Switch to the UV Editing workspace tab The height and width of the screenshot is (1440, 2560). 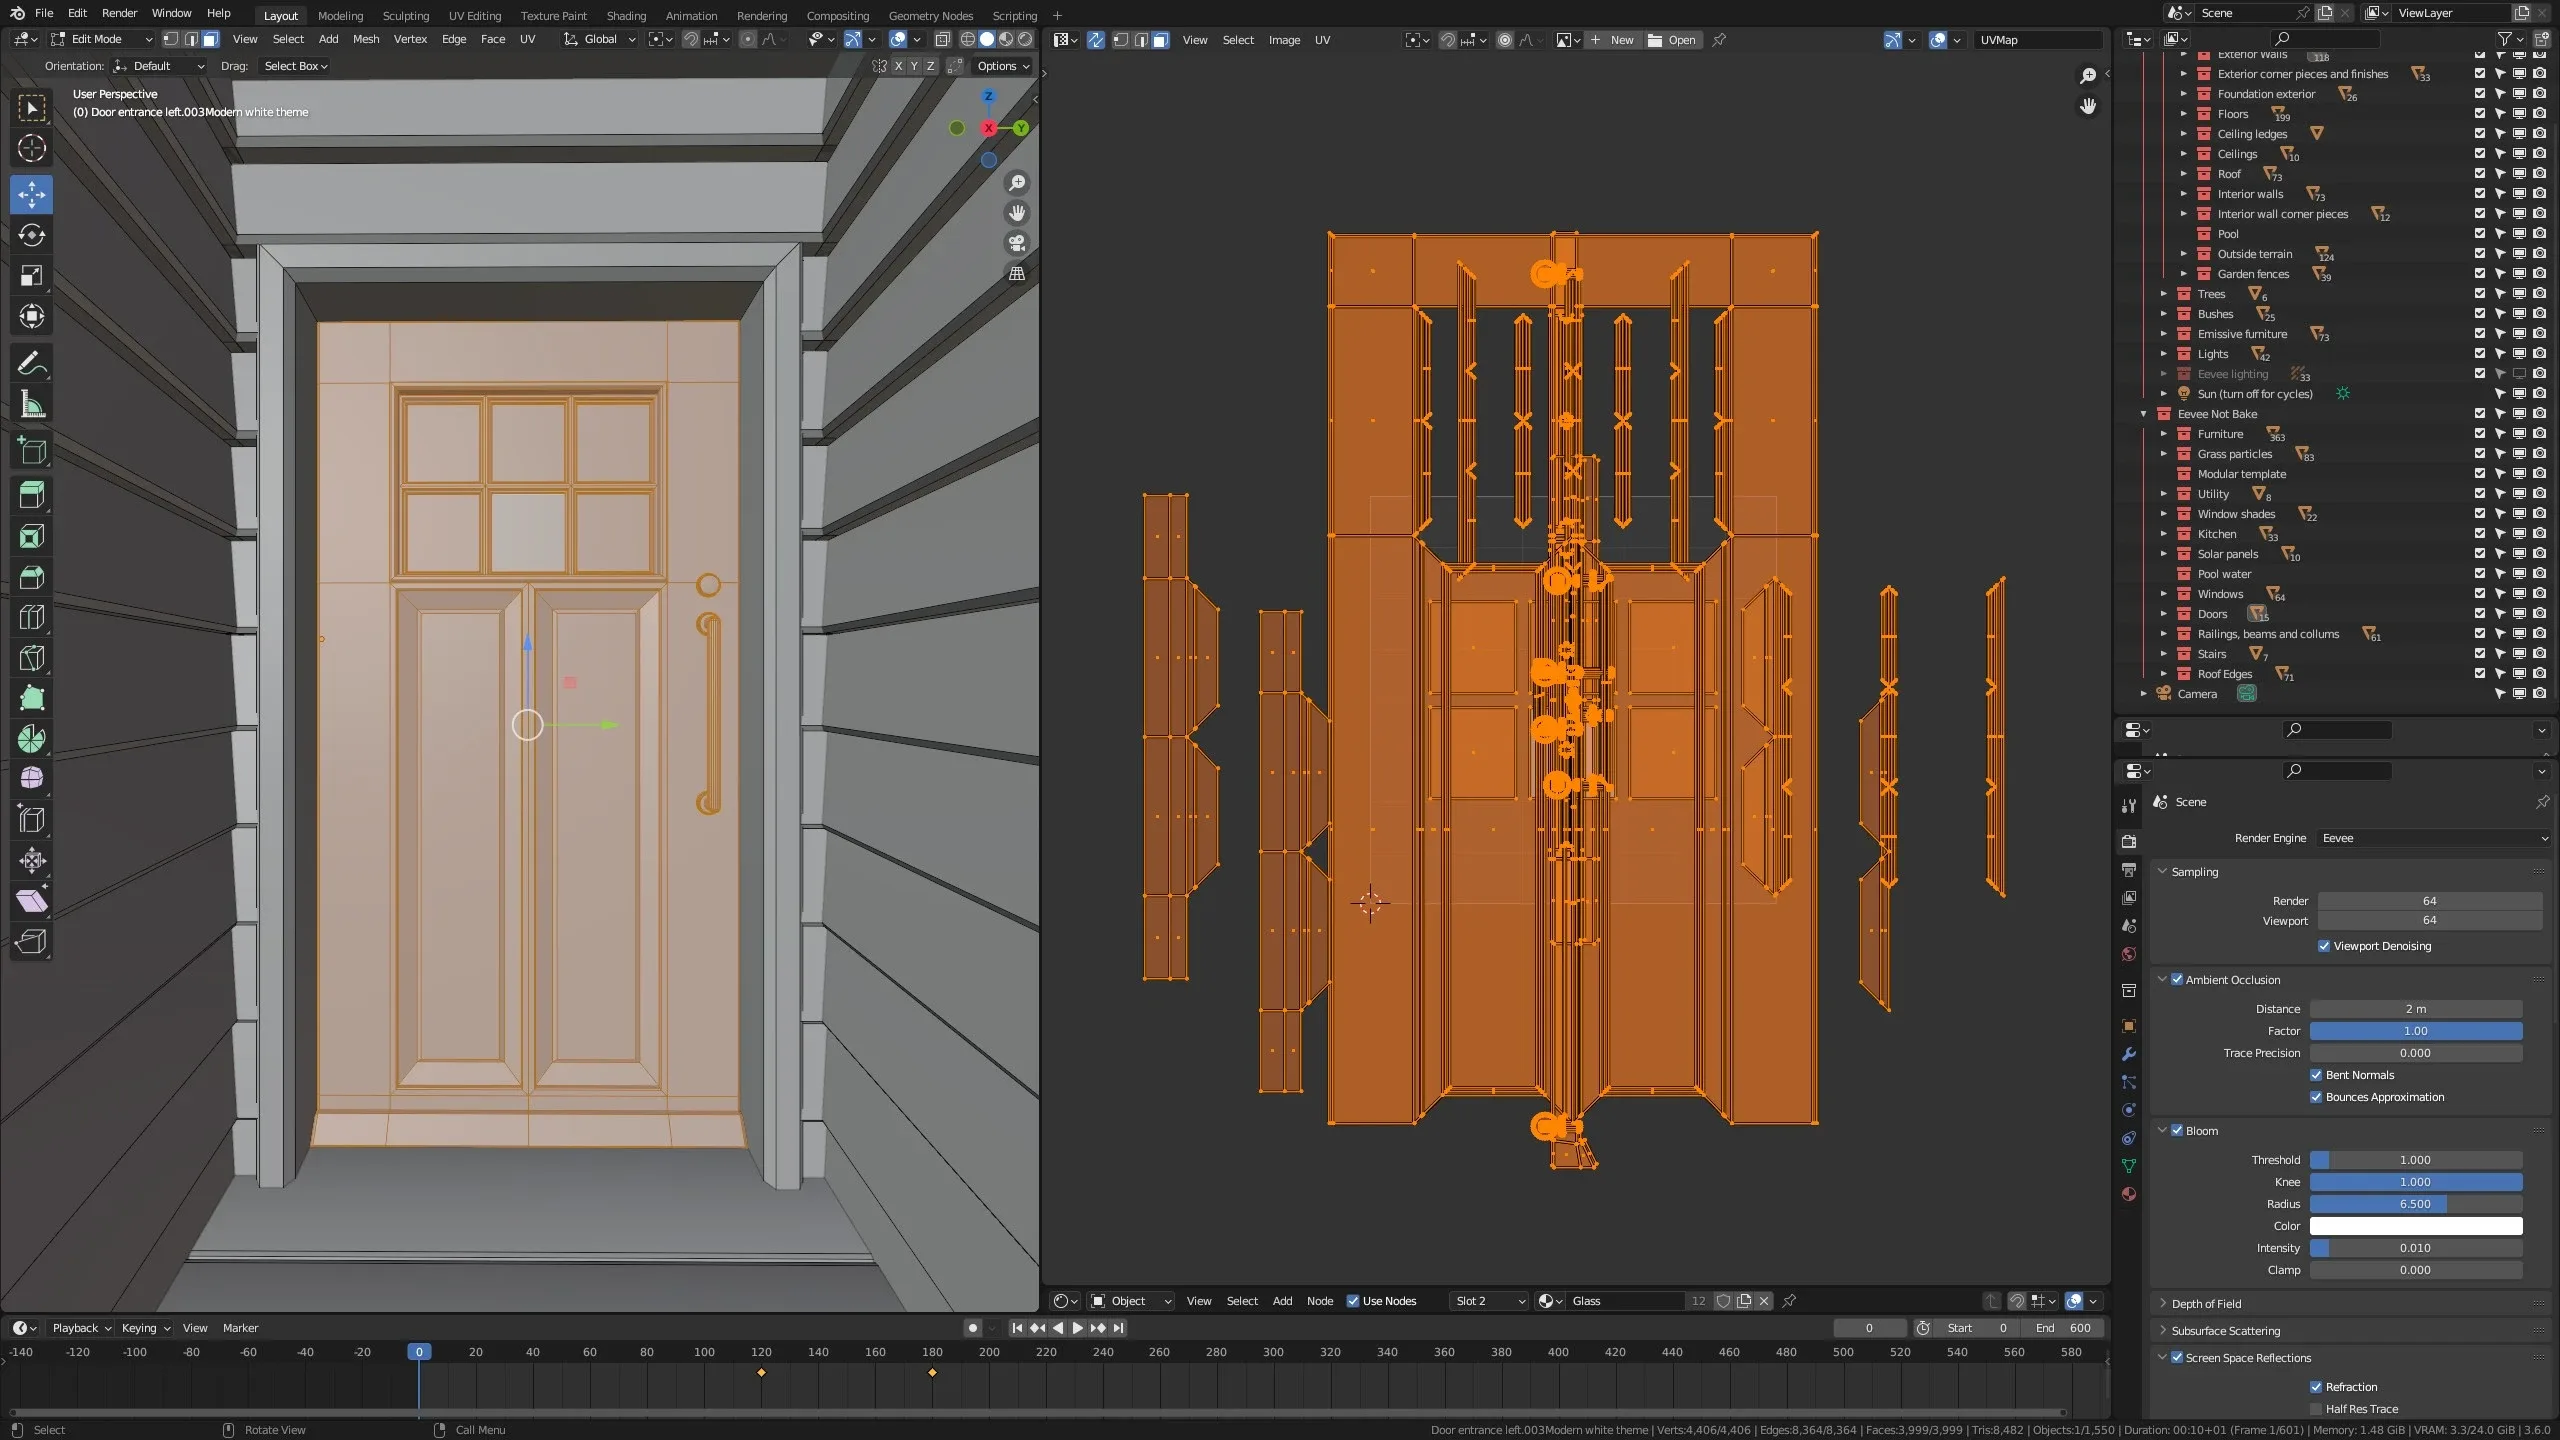point(474,15)
